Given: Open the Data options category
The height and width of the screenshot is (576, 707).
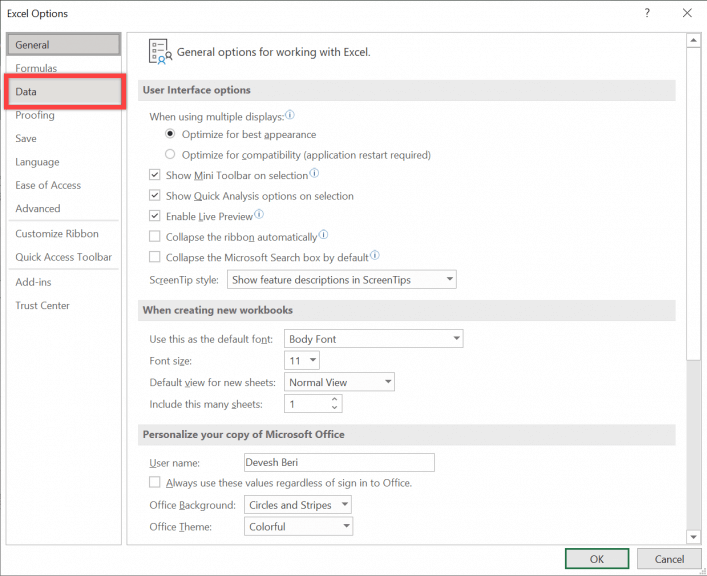Looking at the screenshot, I should coord(64,92).
